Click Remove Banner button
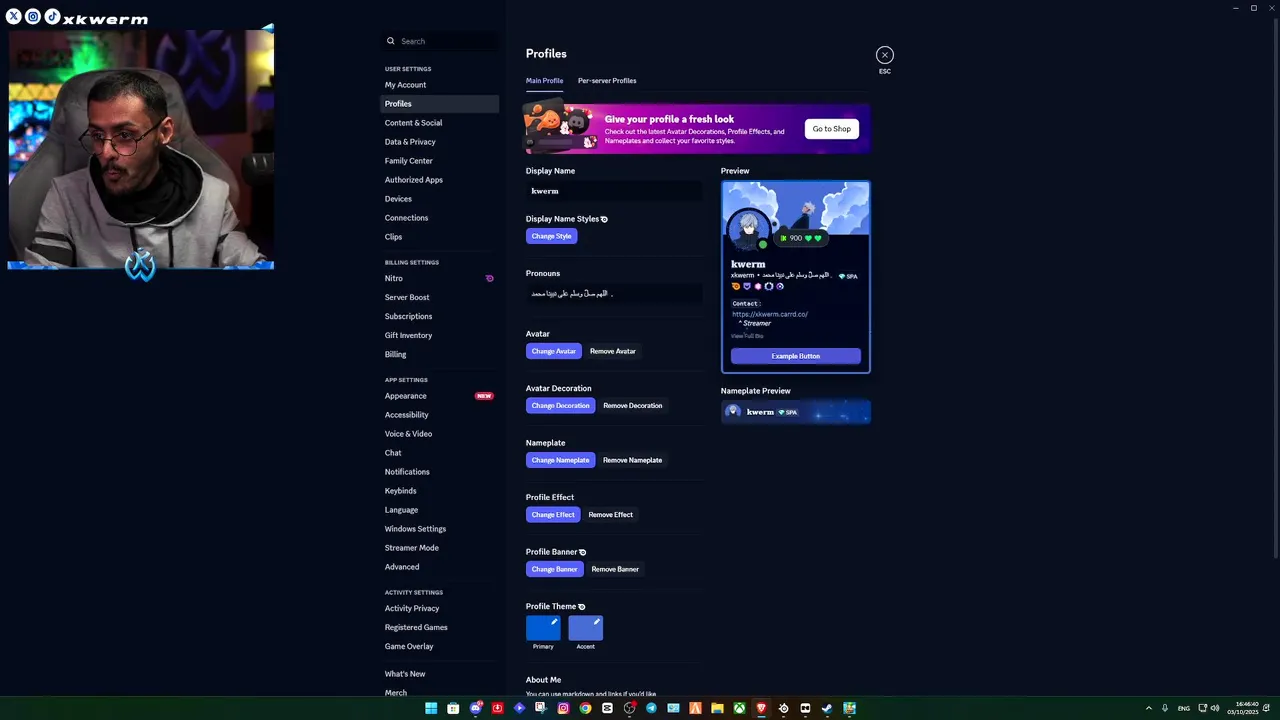The height and width of the screenshot is (720, 1280). [615, 569]
